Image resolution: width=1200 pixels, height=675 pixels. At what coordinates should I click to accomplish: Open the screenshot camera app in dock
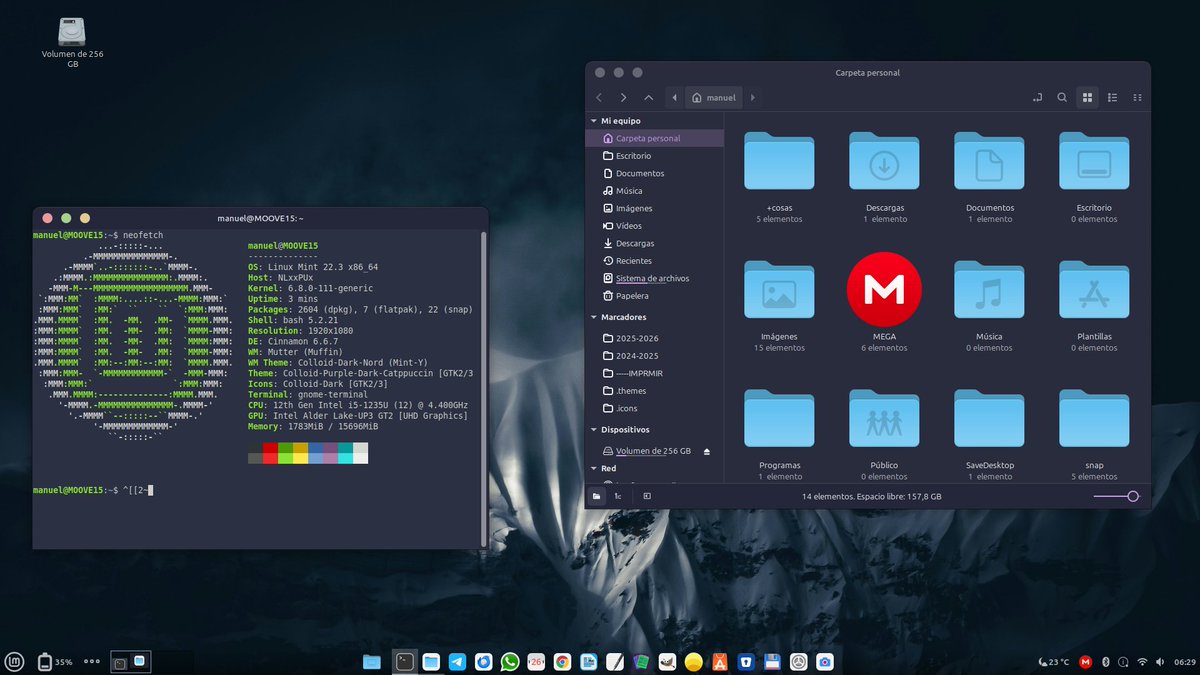824,661
